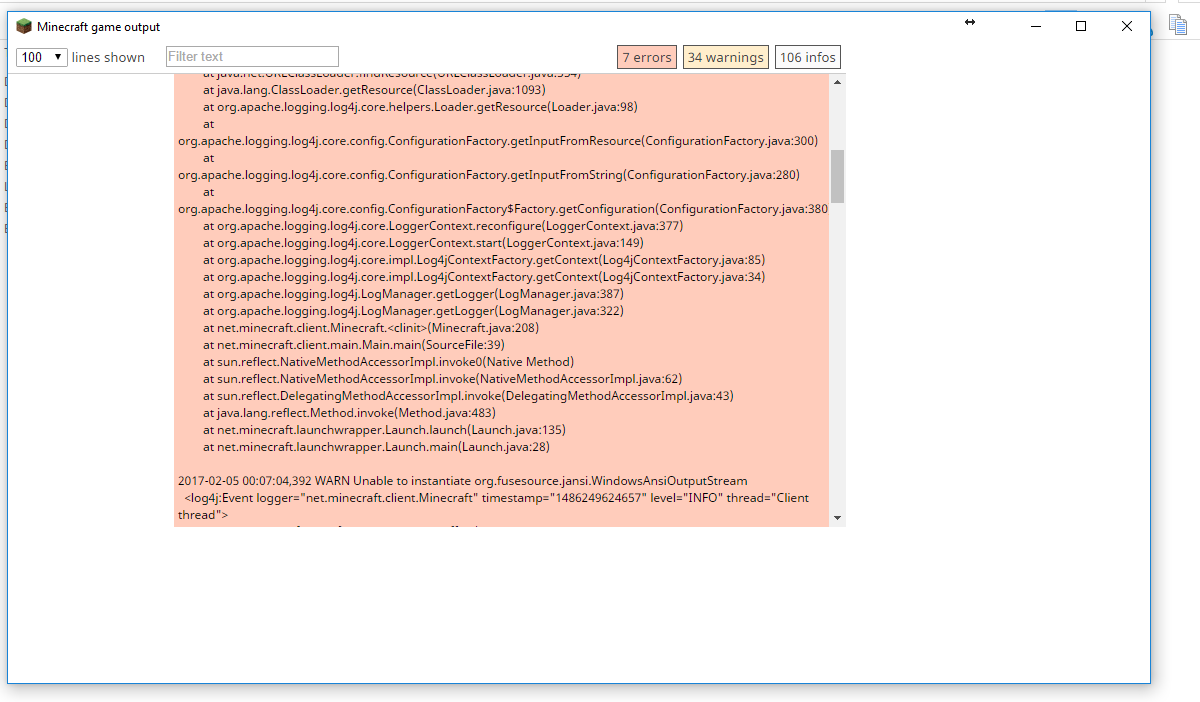Close the Minecraft game output window
Viewport: 1200px width, 702px height.
pos(1127,26)
